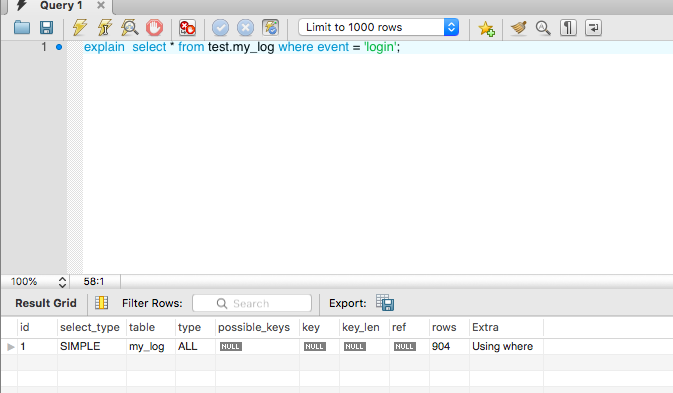Change the 100% zoom level stepper
Image resolution: width=673 pixels, height=393 pixels.
62,282
